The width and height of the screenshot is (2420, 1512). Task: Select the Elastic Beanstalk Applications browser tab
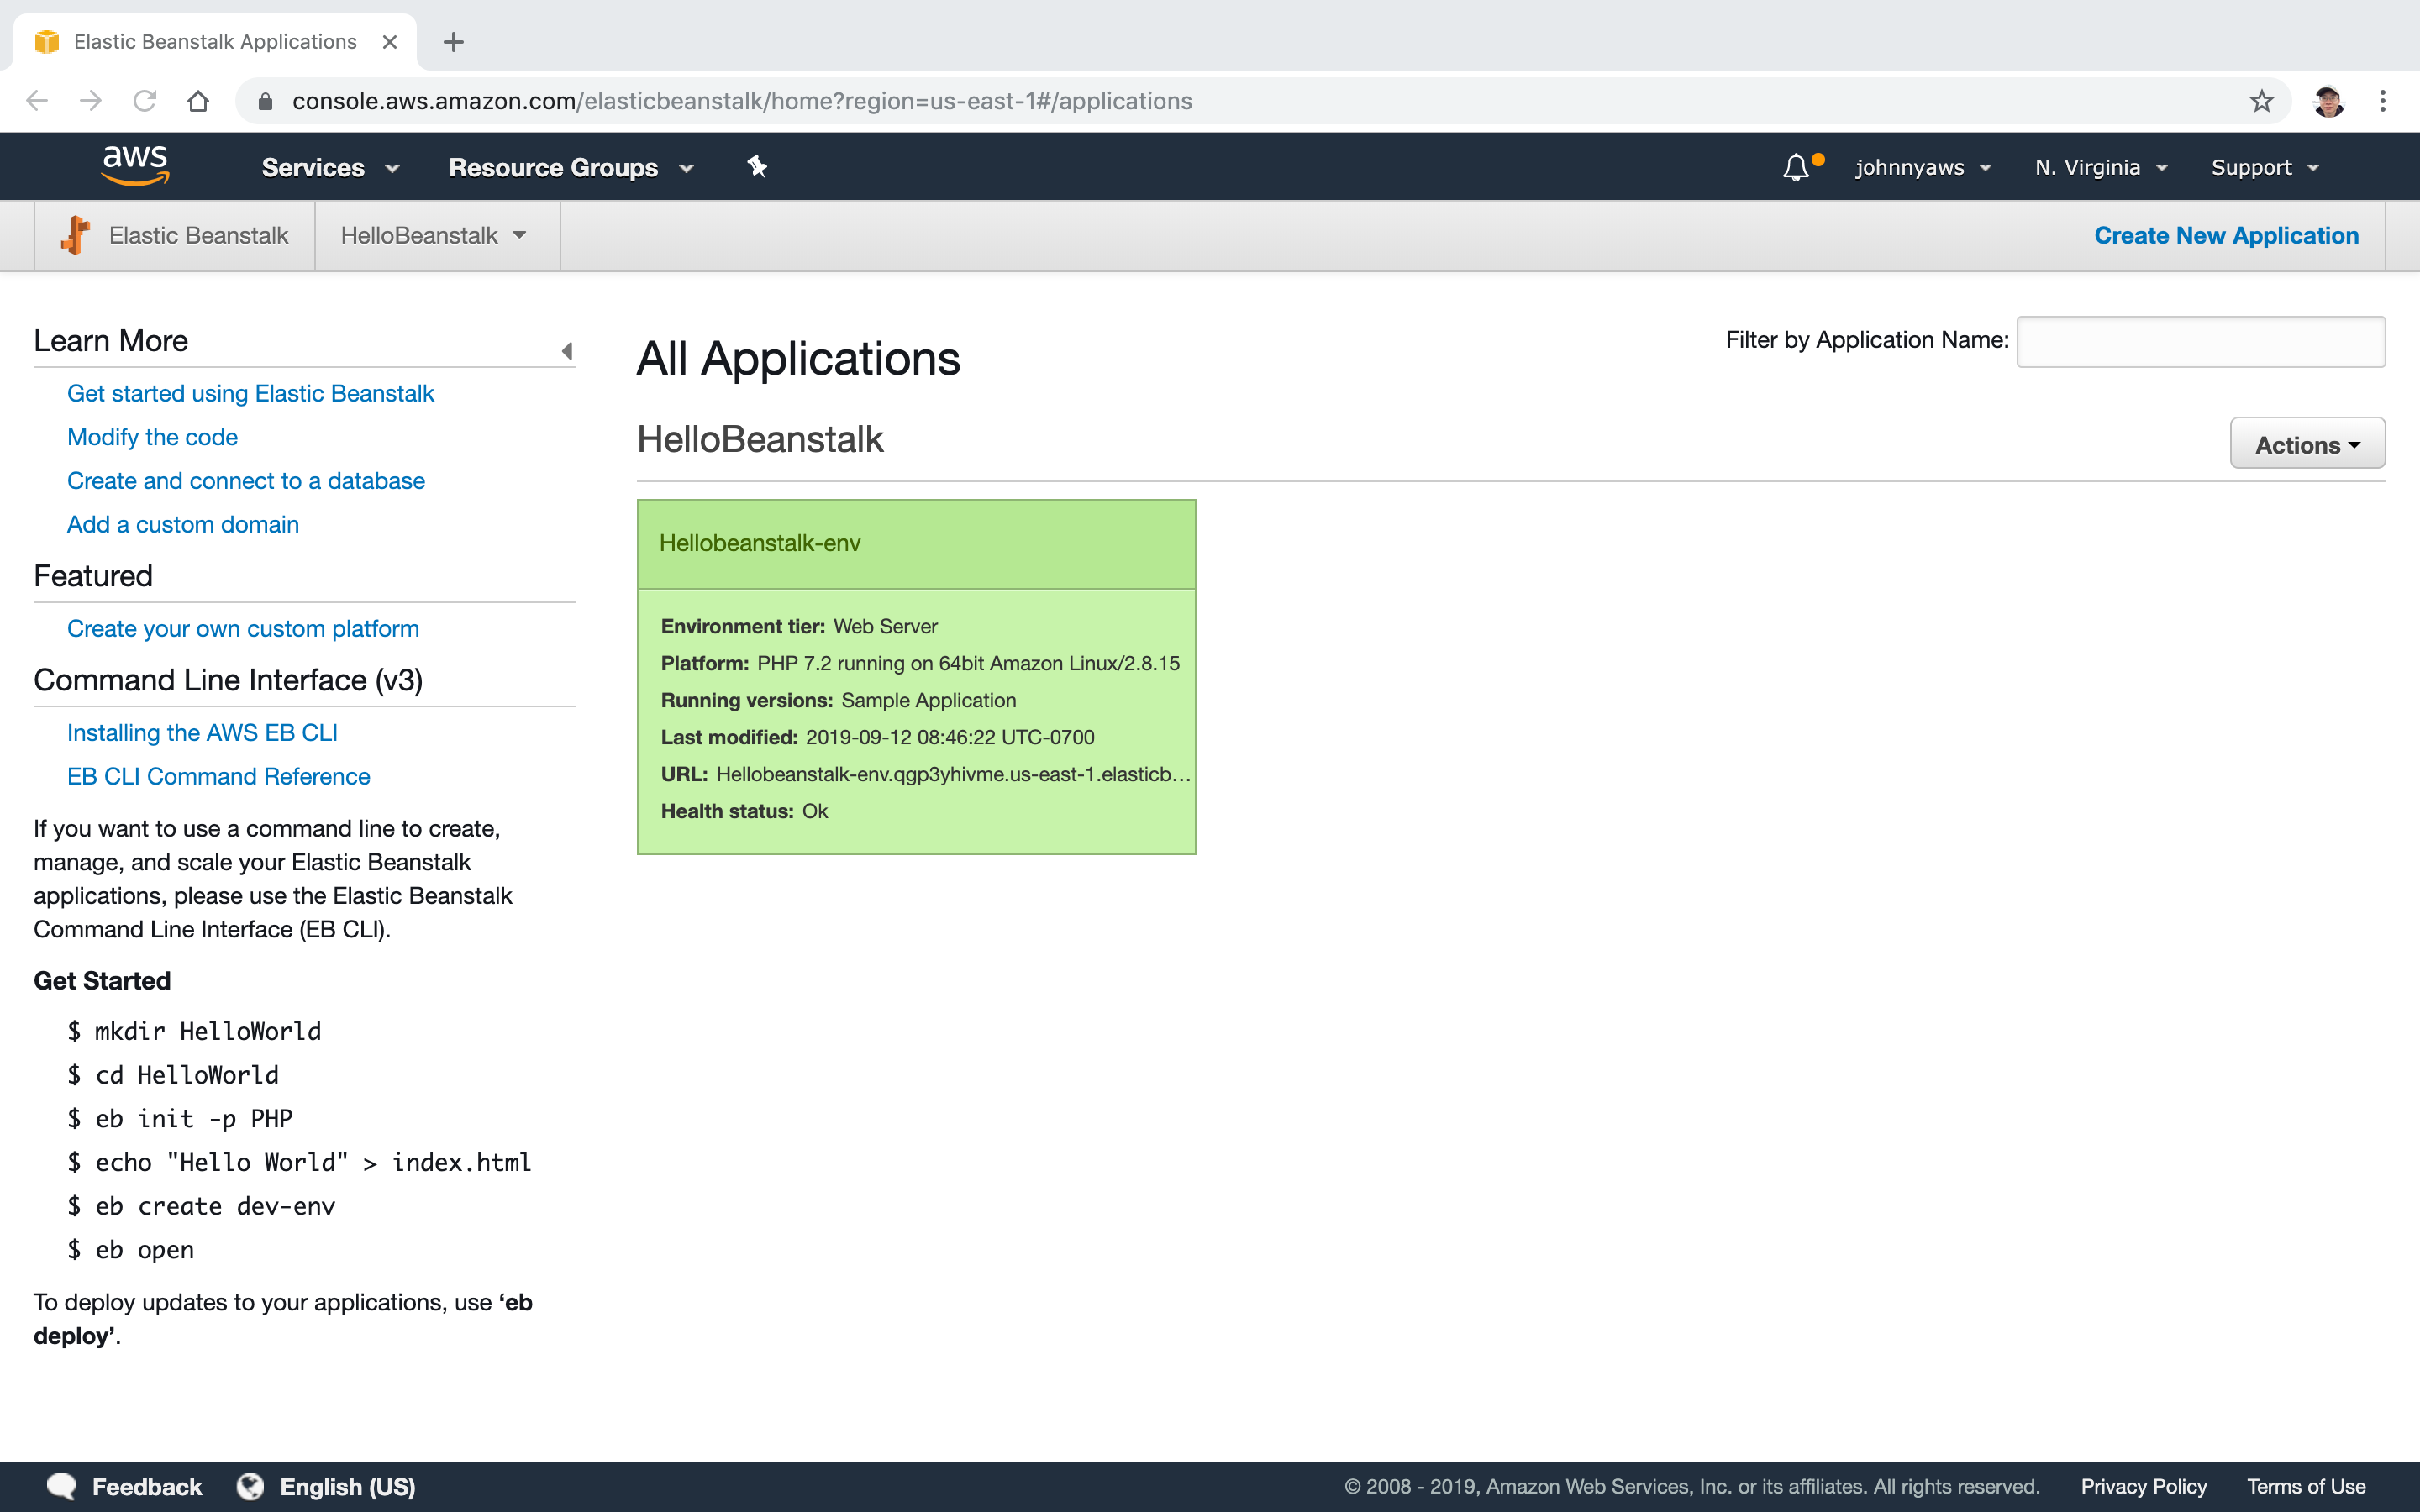pyautogui.click(x=215, y=42)
